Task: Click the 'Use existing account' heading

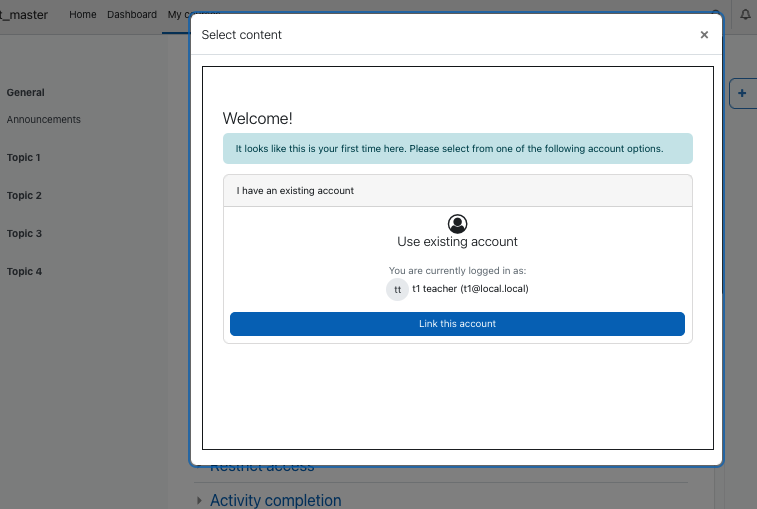Action: click(457, 241)
